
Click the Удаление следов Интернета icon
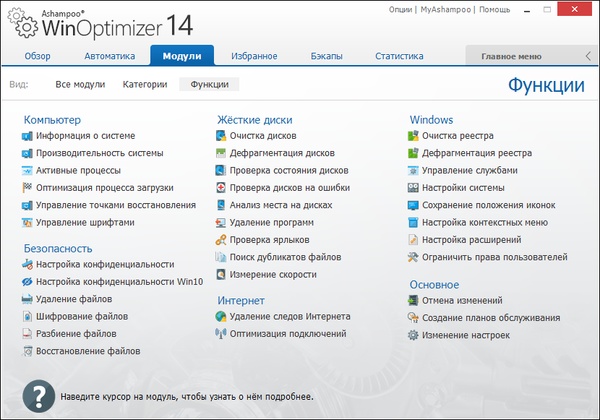pyautogui.click(x=221, y=316)
